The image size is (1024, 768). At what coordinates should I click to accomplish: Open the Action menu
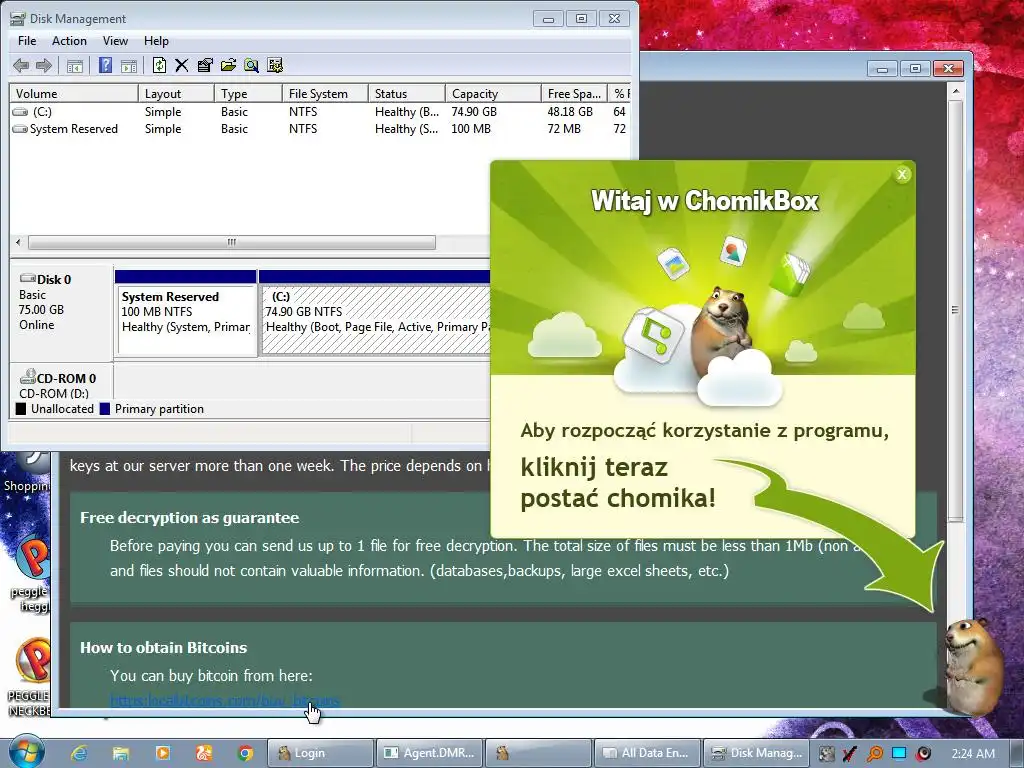point(69,40)
